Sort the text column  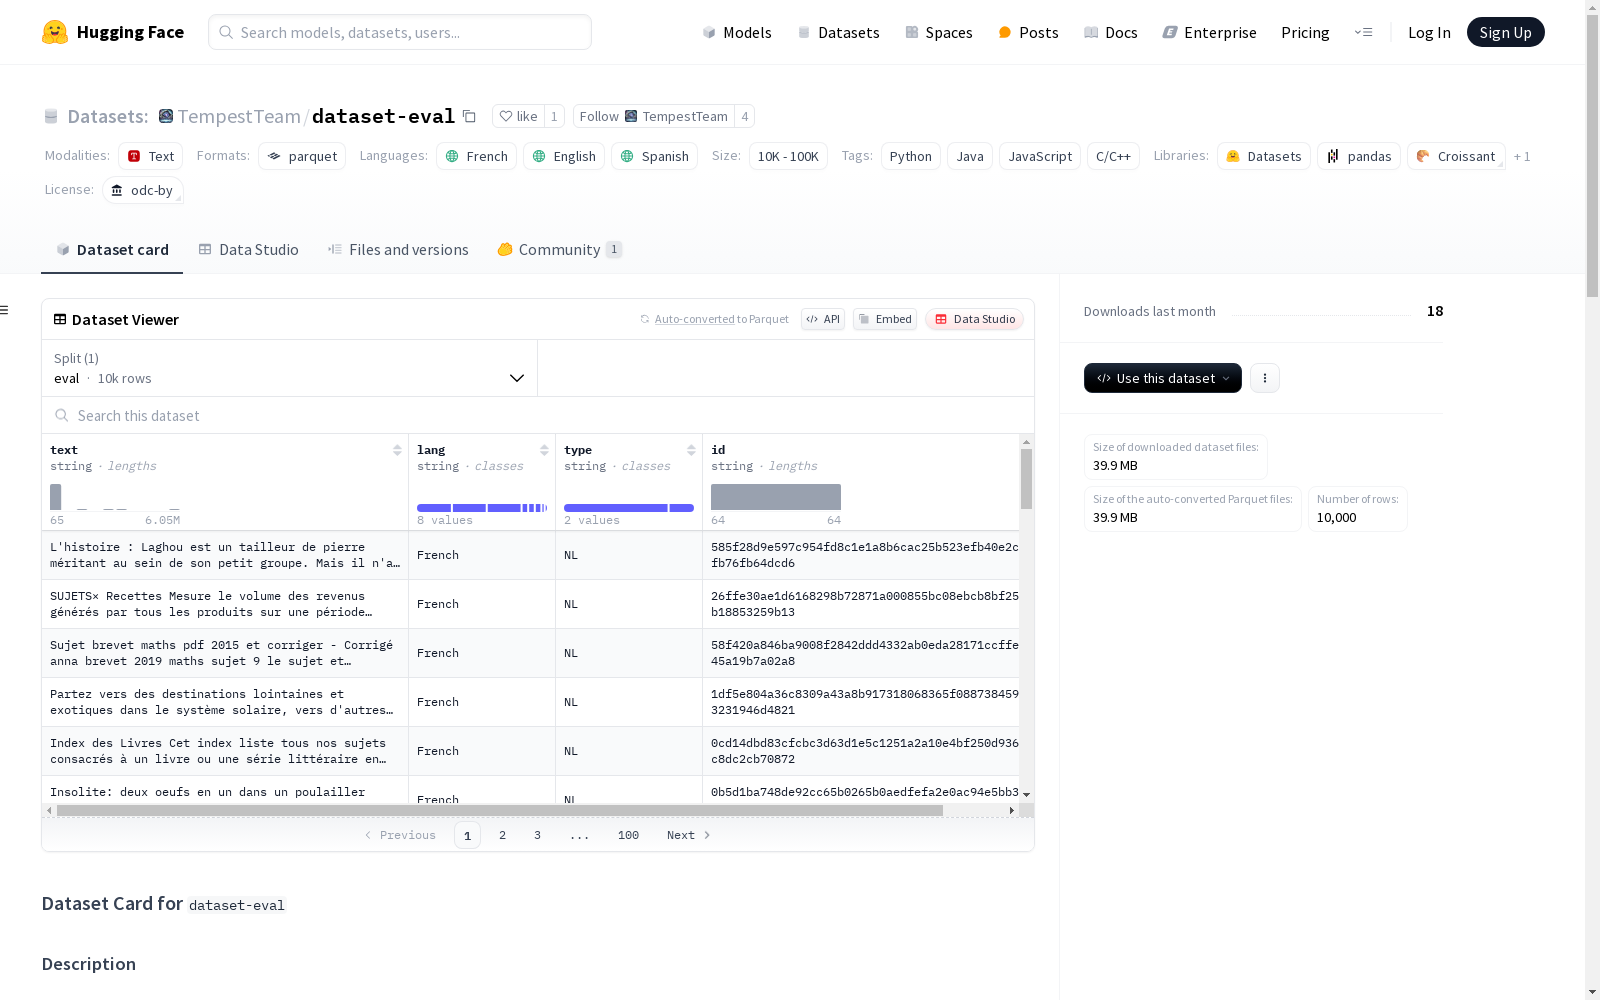(397, 450)
